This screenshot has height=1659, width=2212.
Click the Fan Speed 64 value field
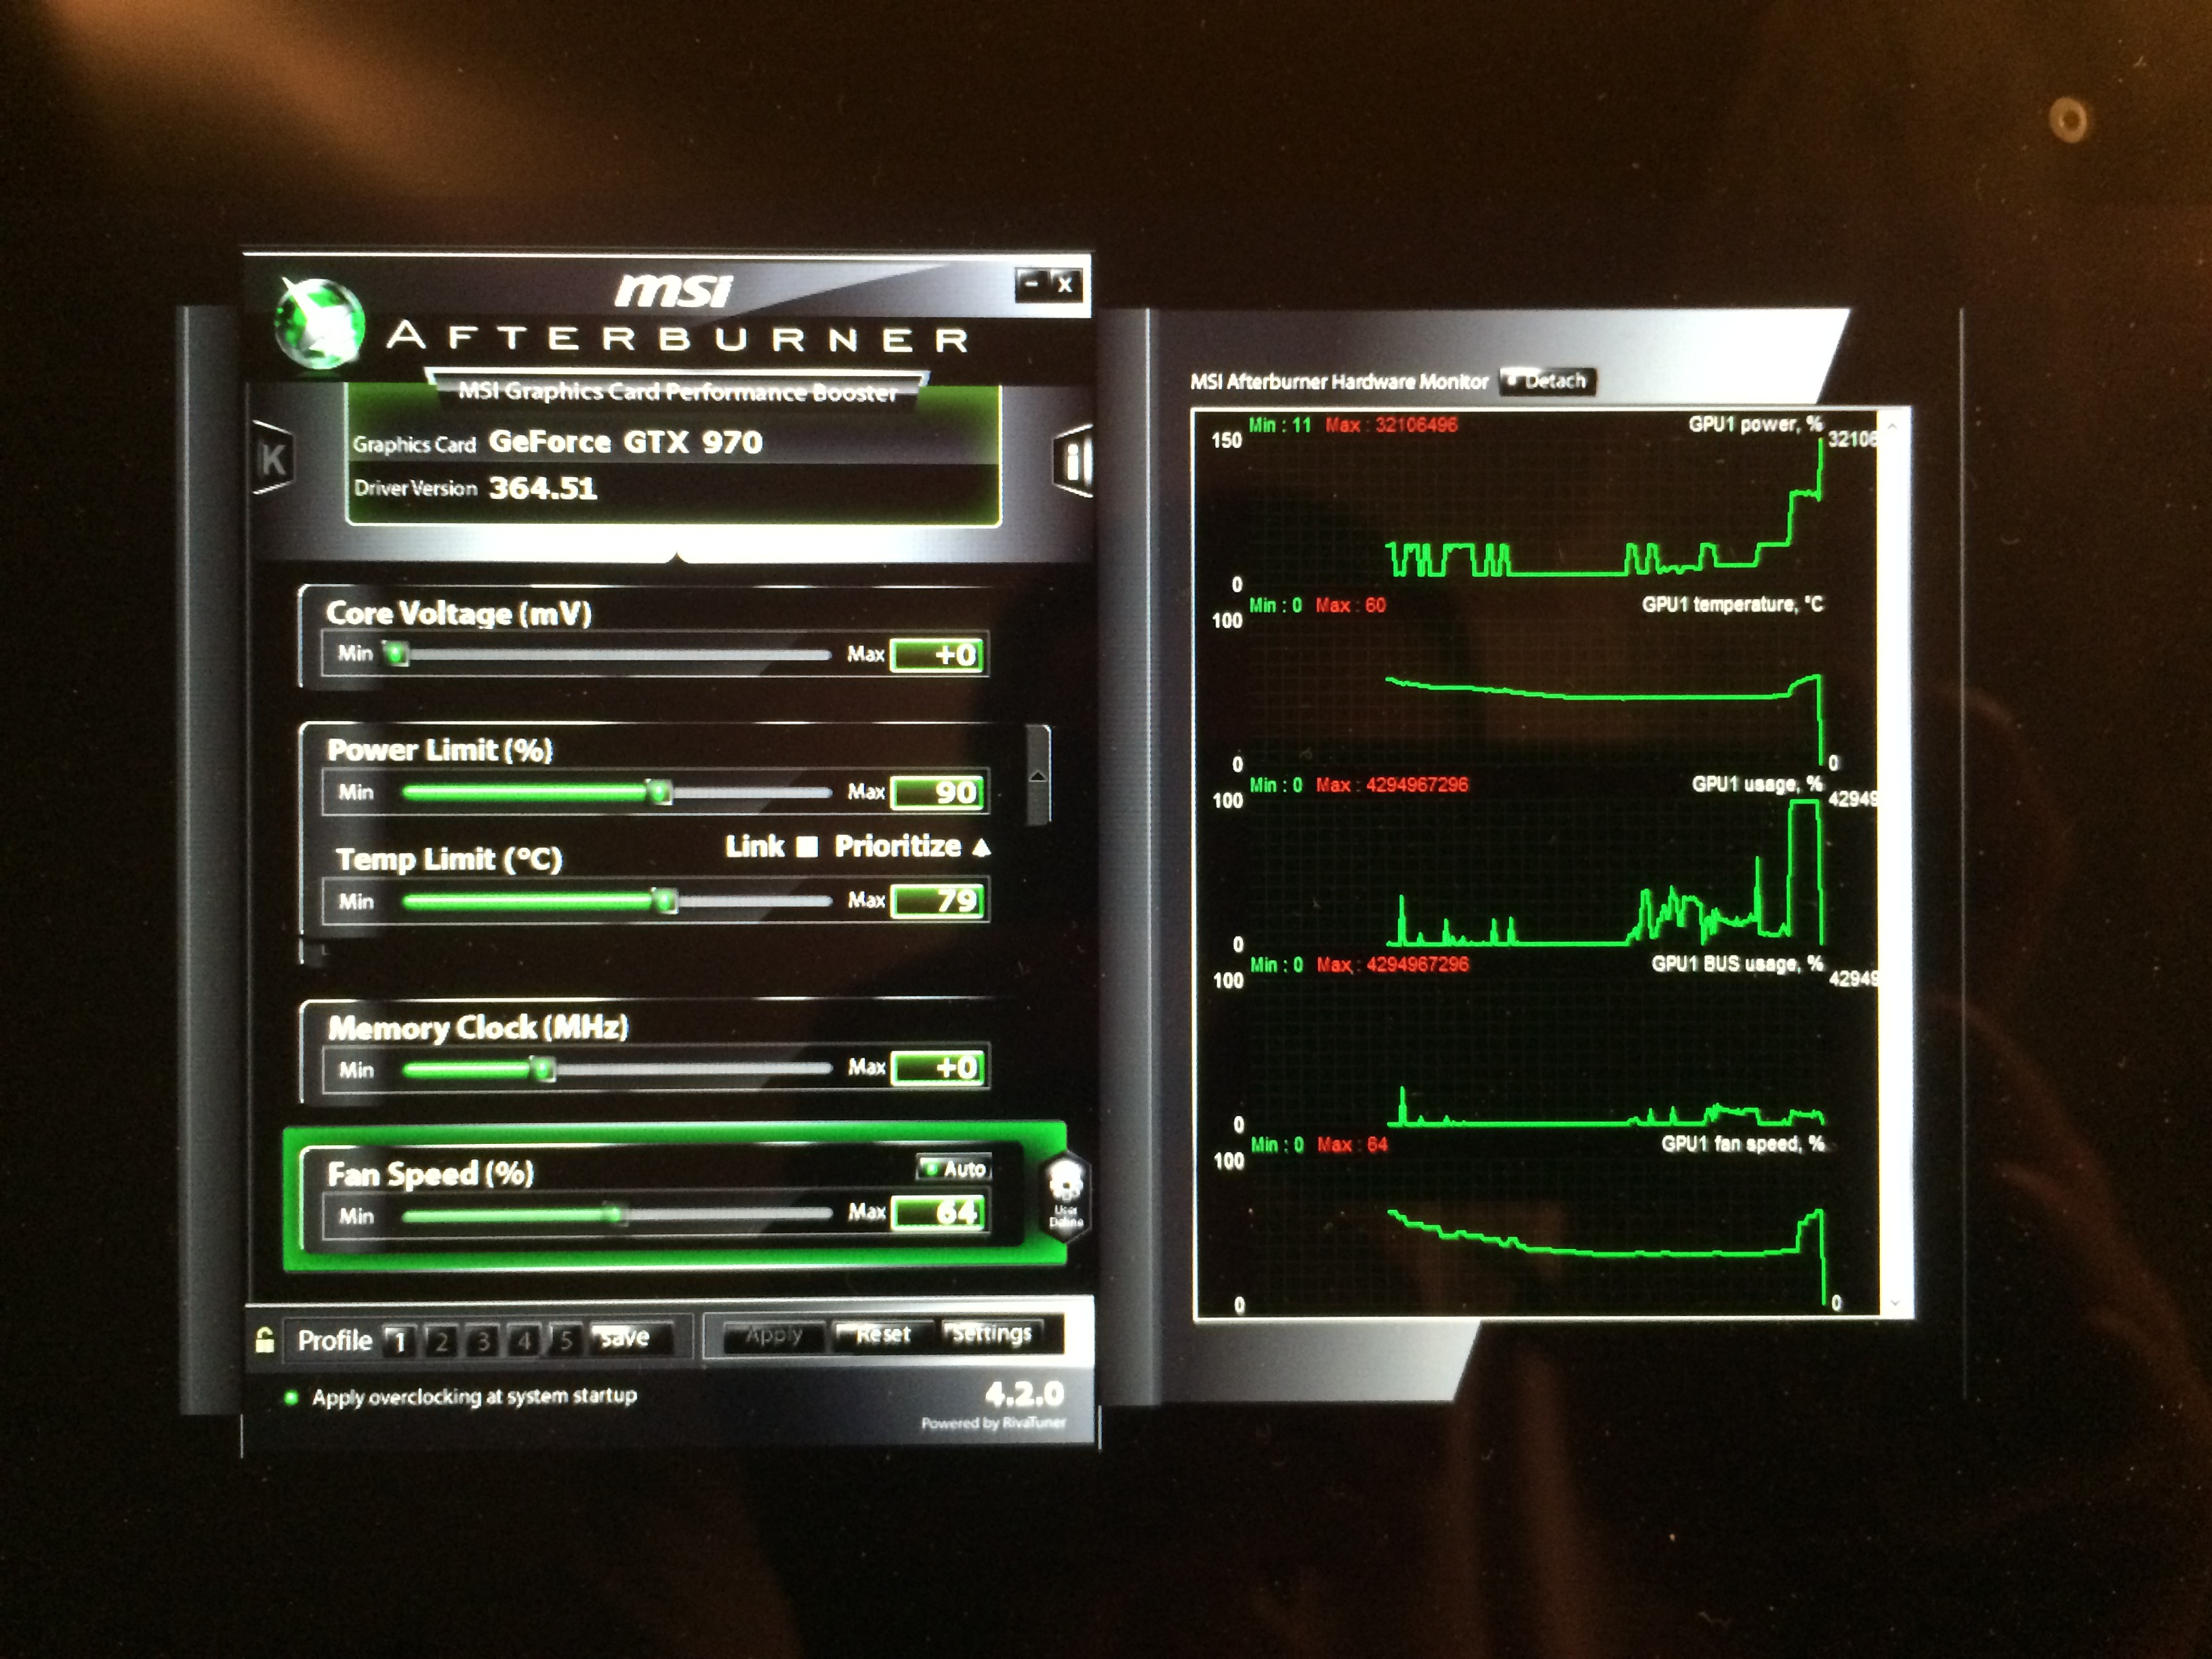click(938, 1213)
